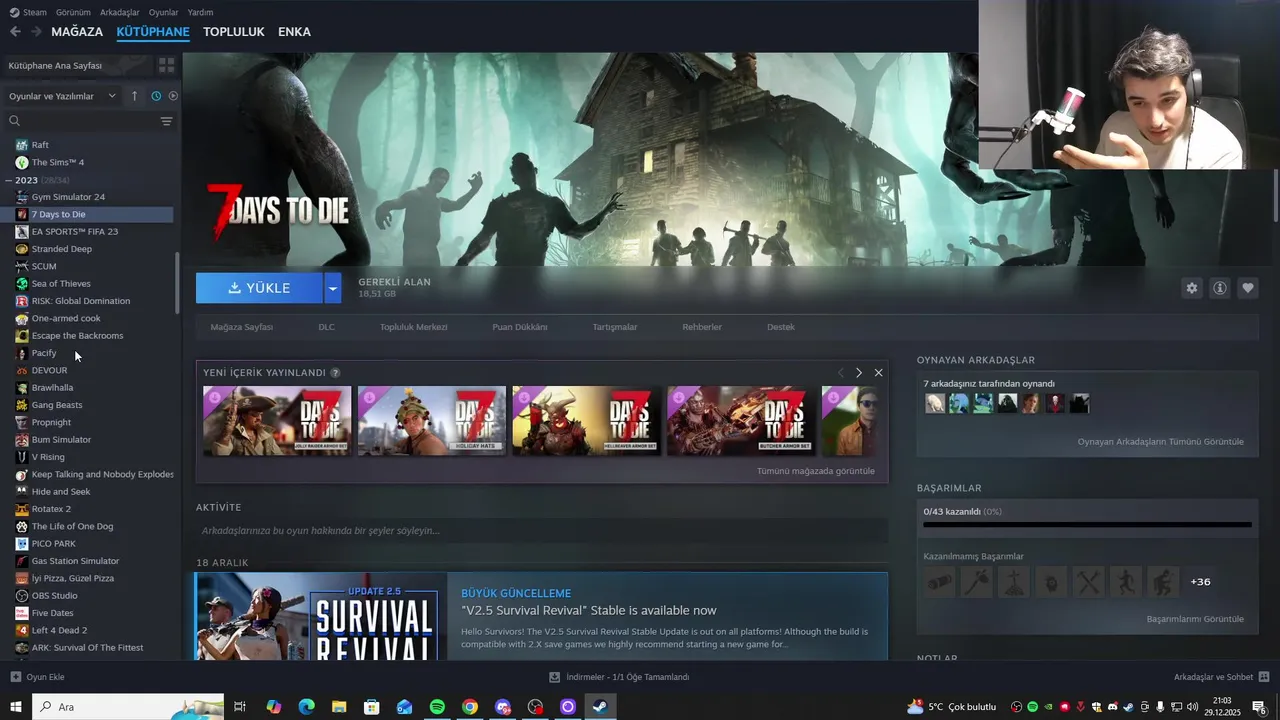Open help icon beside YENİ İÇERİK YAYINLANDI

pyautogui.click(x=335, y=373)
